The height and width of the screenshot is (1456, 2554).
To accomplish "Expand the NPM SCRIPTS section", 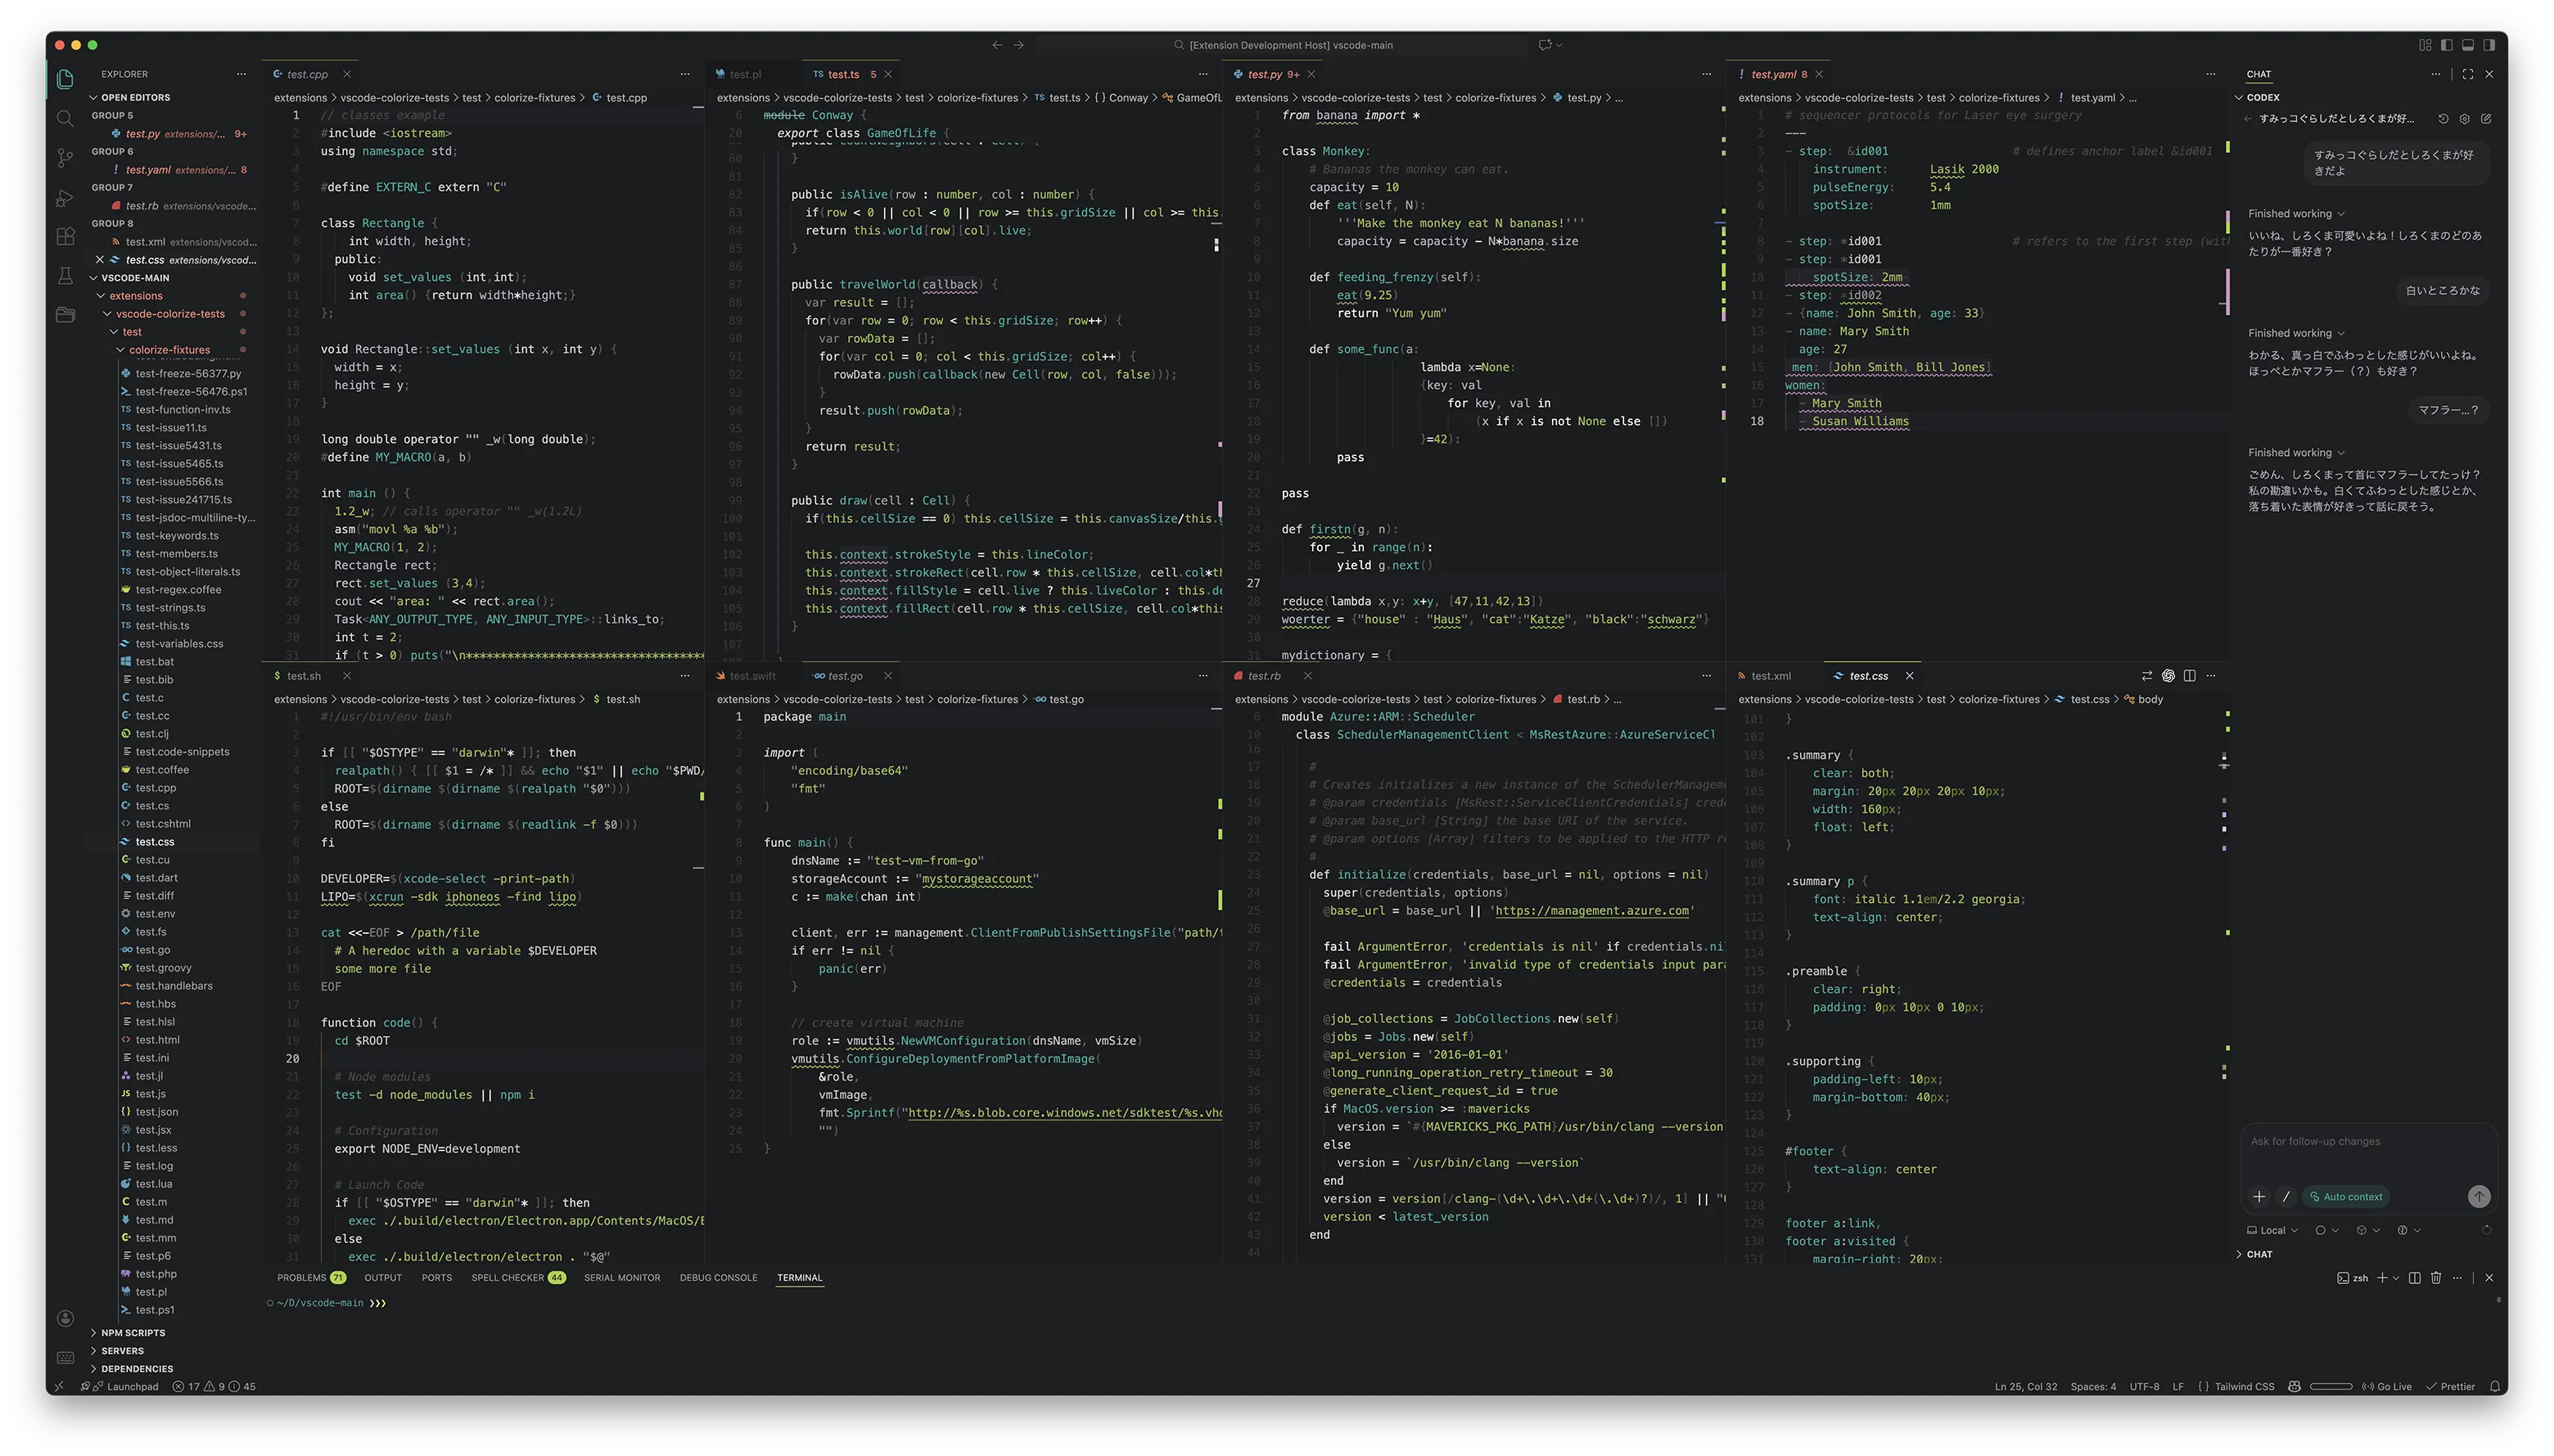I will click(132, 1333).
